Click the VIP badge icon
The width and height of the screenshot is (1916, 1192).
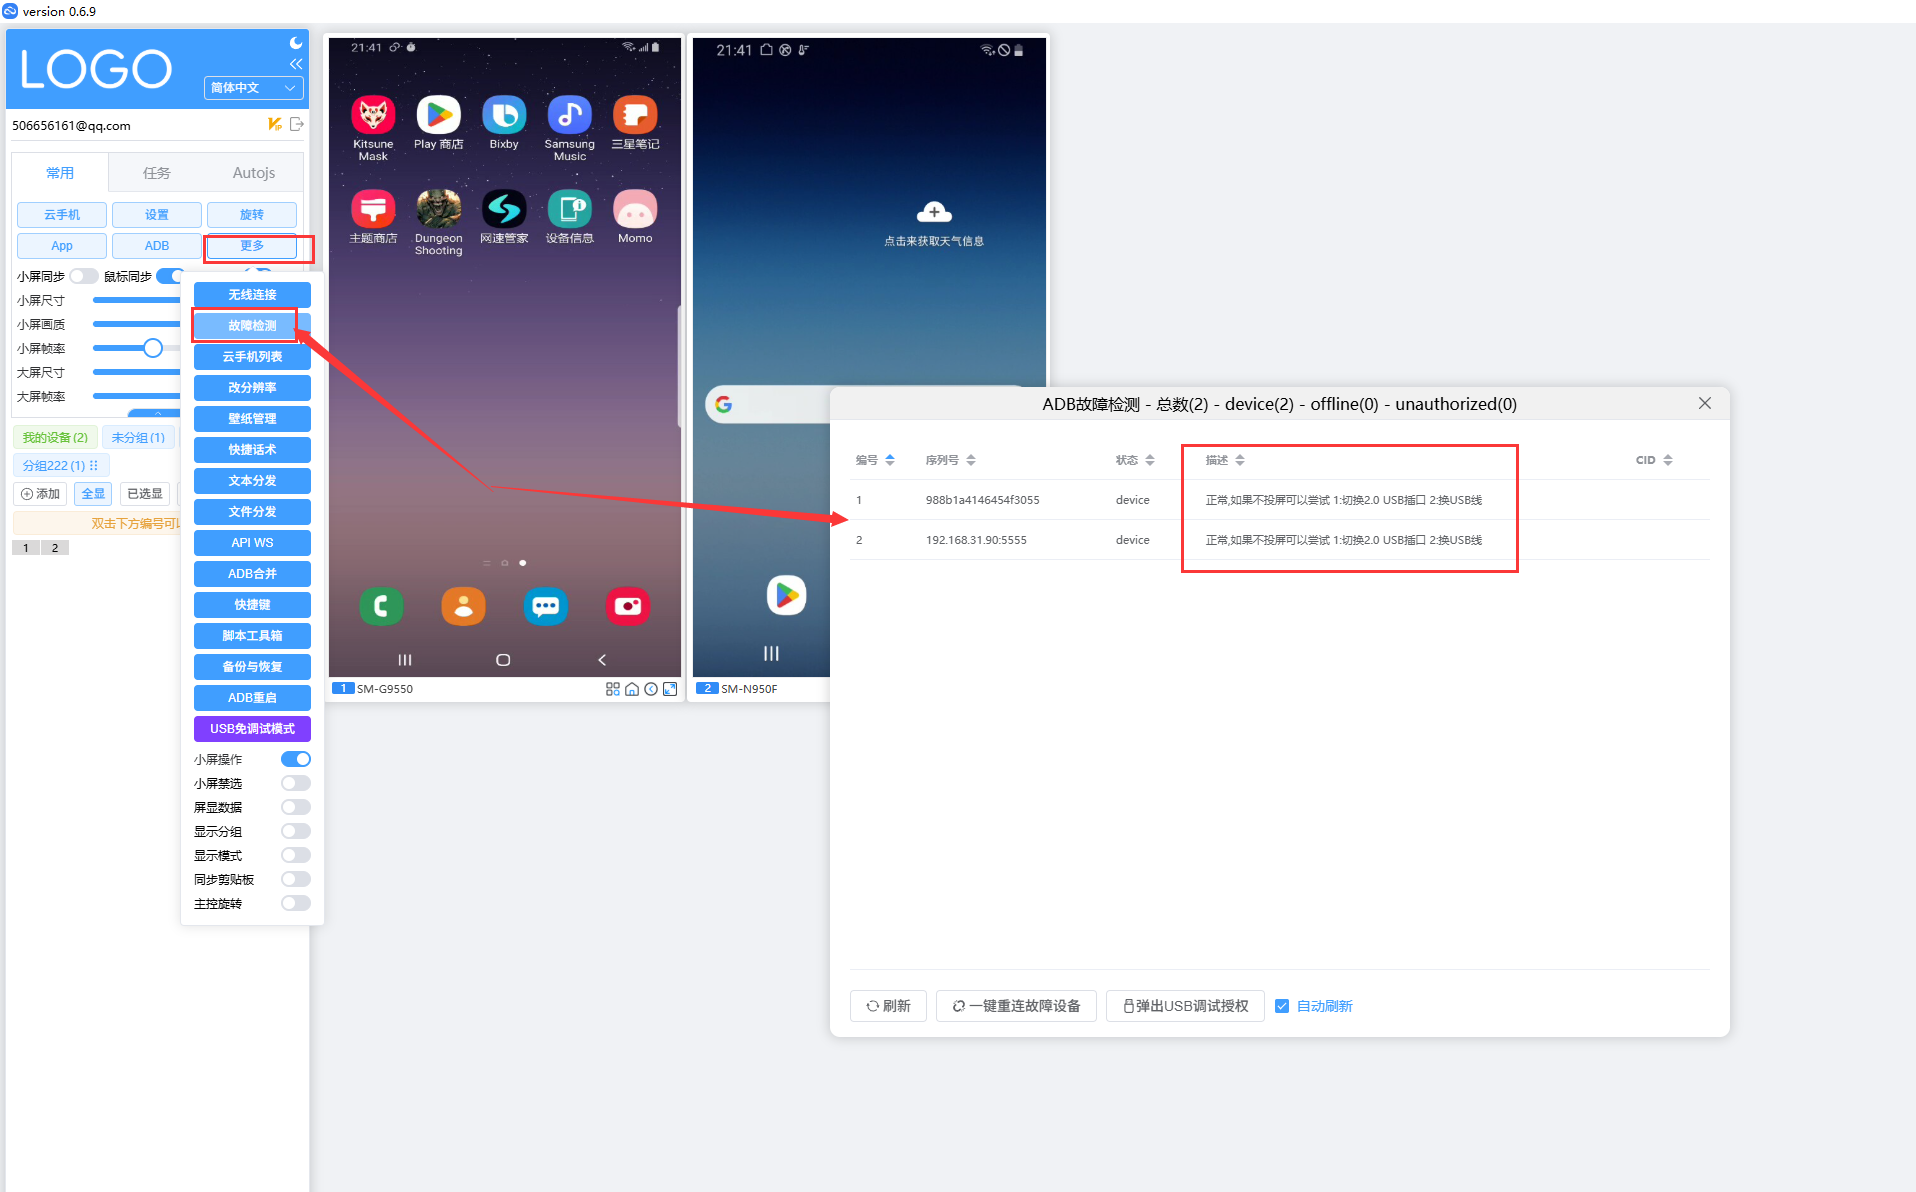(274, 124)
